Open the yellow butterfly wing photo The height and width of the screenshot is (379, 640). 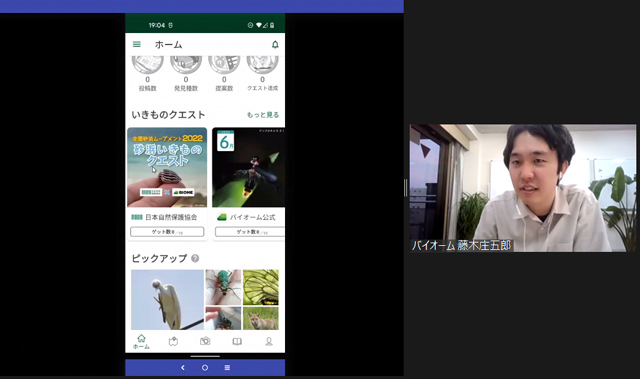[261, 287]
